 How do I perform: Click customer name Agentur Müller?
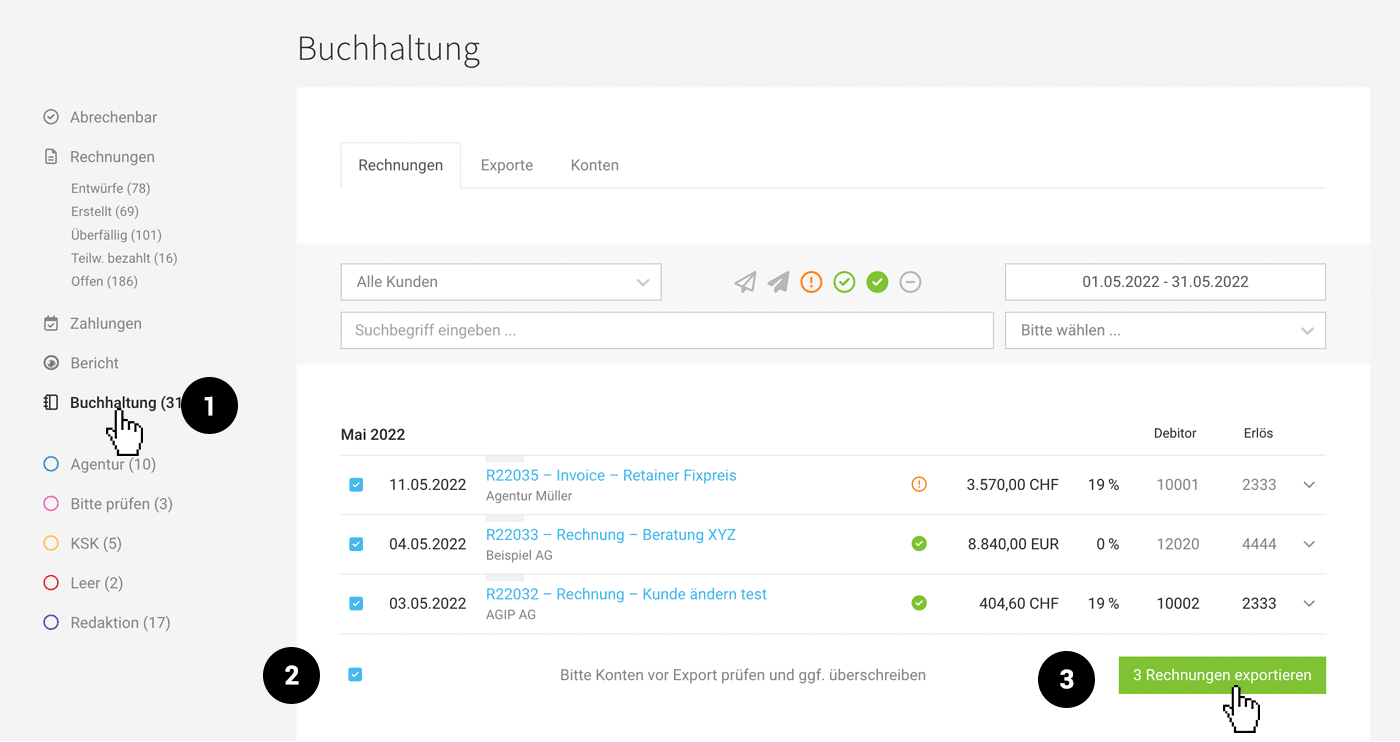click(529, 496)
